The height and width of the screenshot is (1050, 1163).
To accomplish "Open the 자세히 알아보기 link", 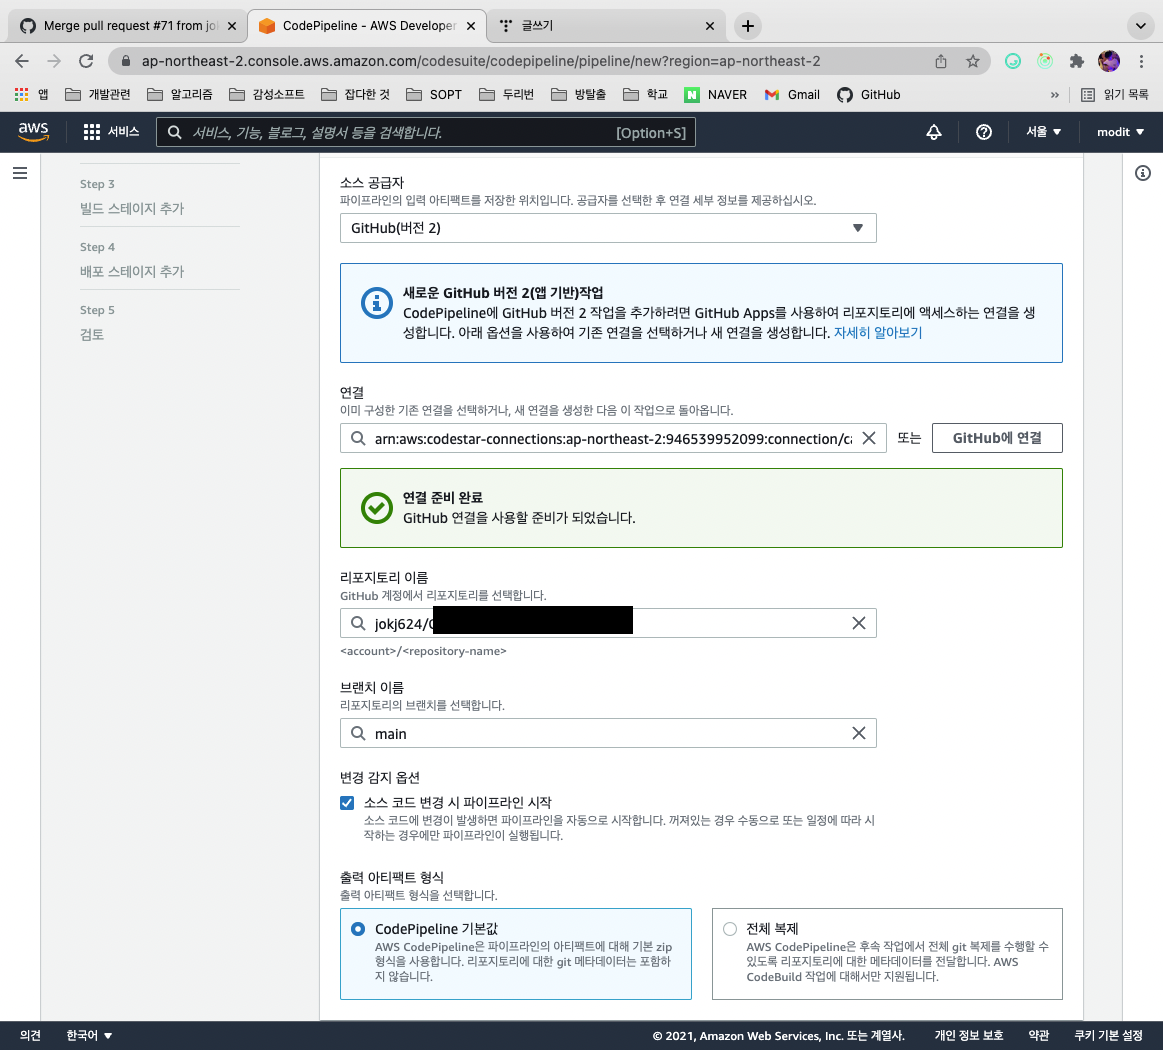I will [x=877, y=332].
